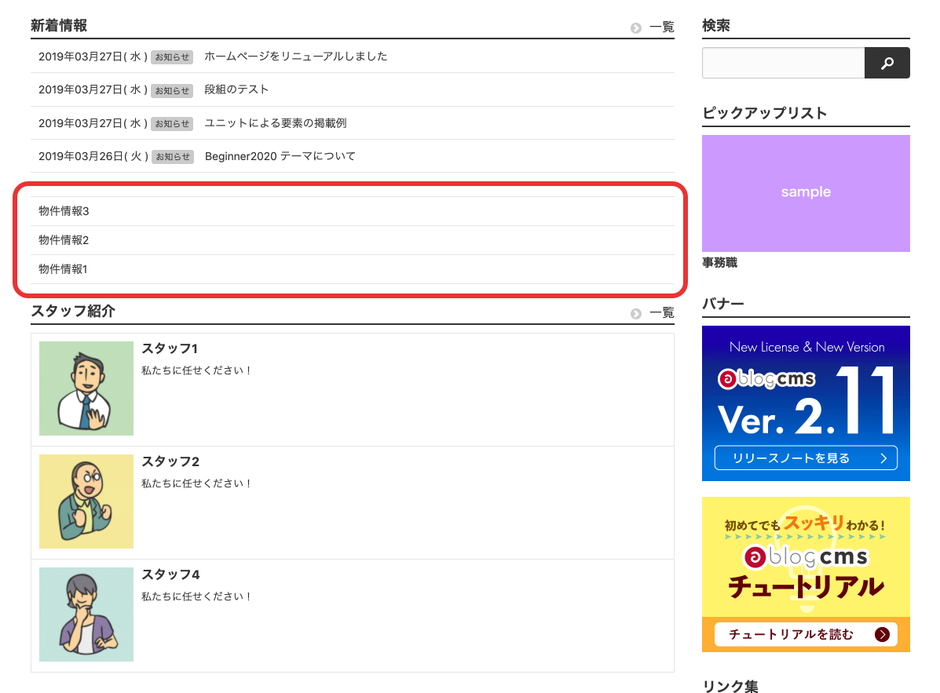Select the 物件情報2 list item

pos(64,240)
